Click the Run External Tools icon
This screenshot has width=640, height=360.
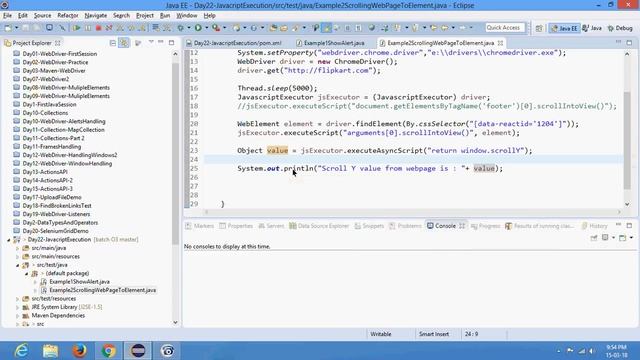point(216,28)
